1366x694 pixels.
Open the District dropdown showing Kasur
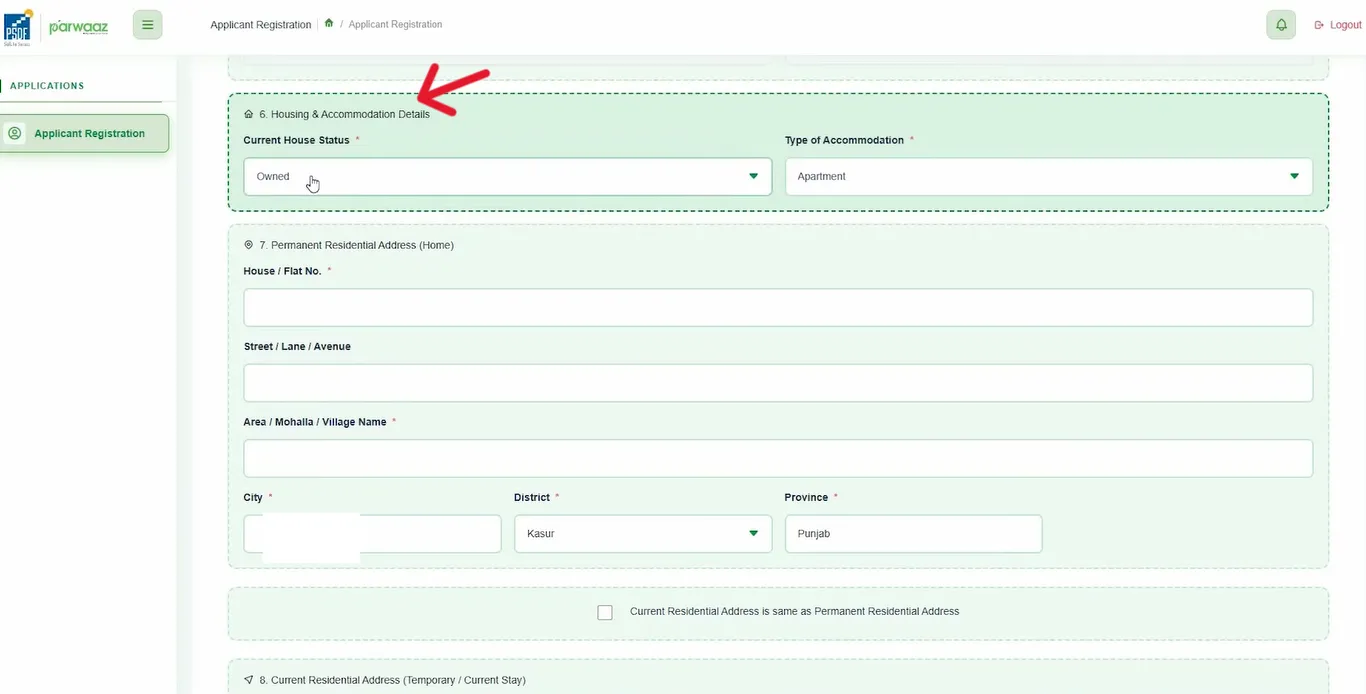(x=643, y=534)
